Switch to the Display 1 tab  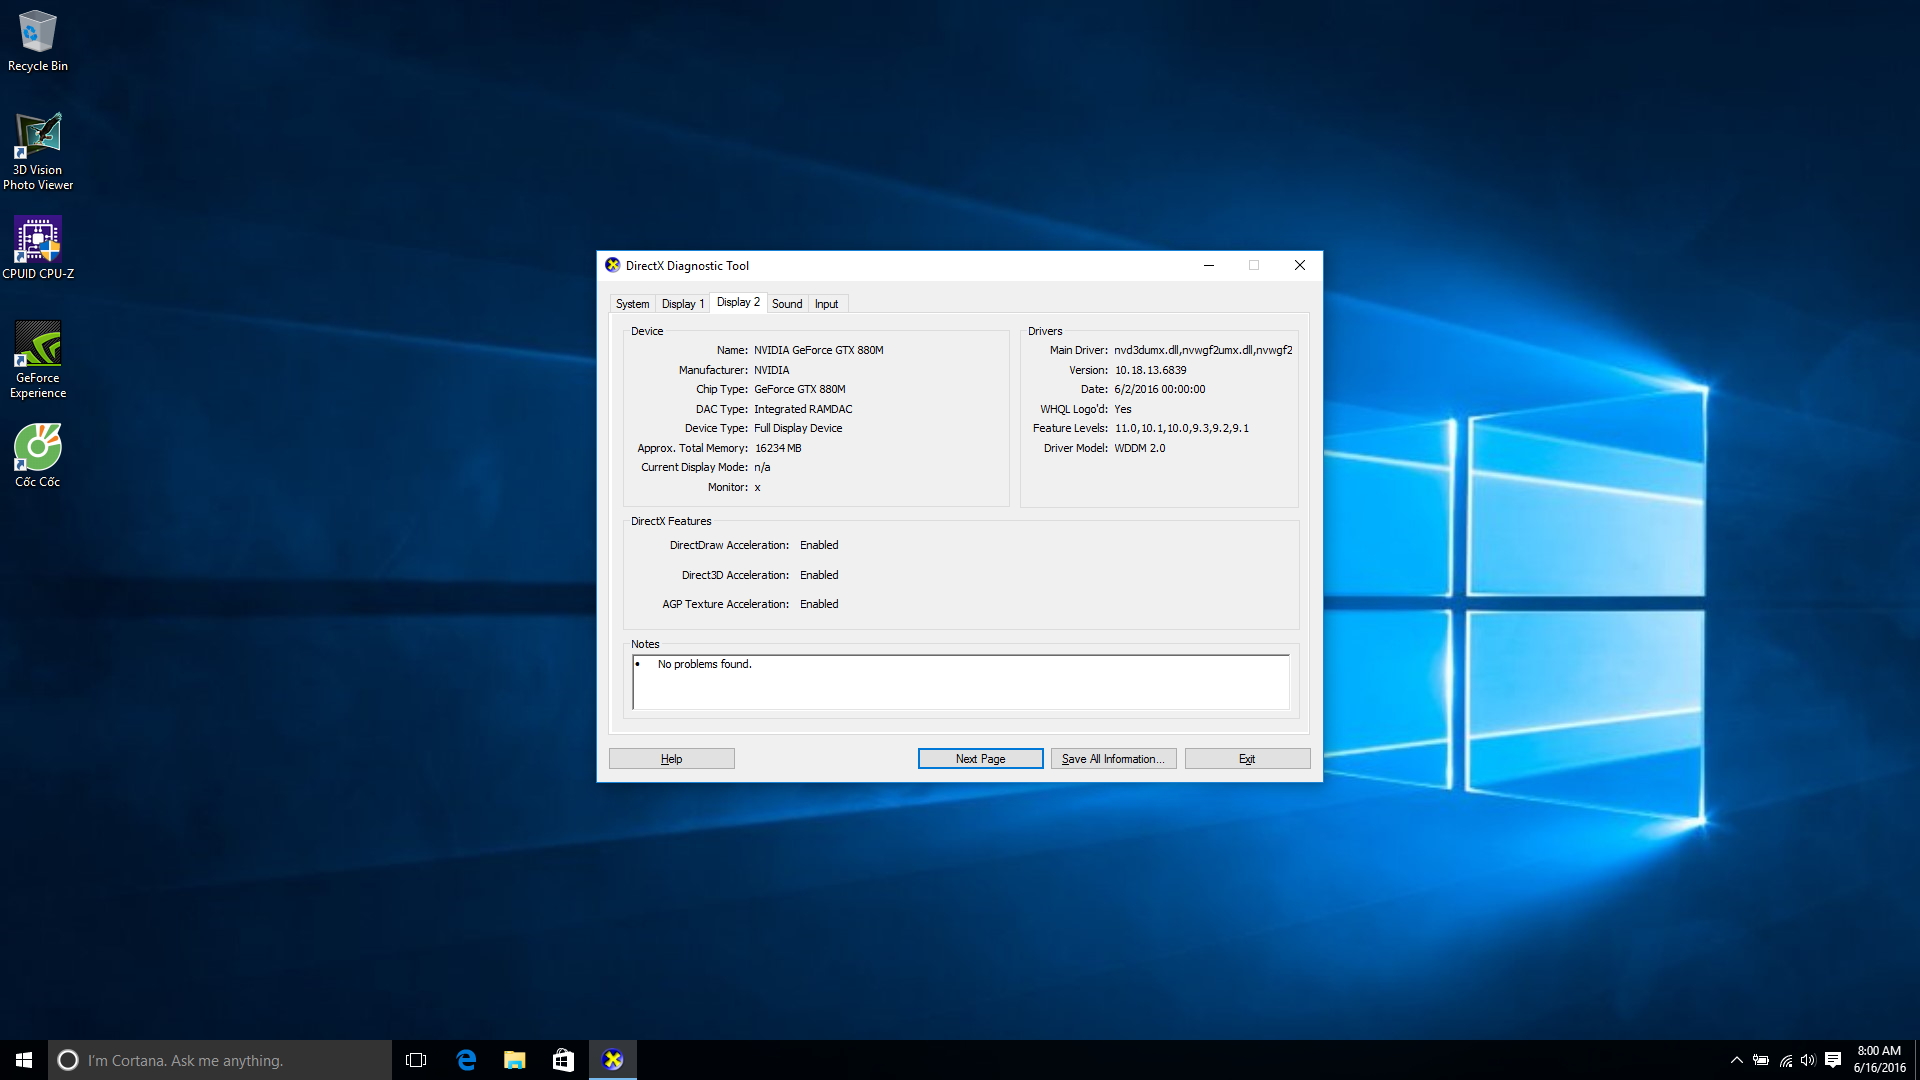pos(682,304)
